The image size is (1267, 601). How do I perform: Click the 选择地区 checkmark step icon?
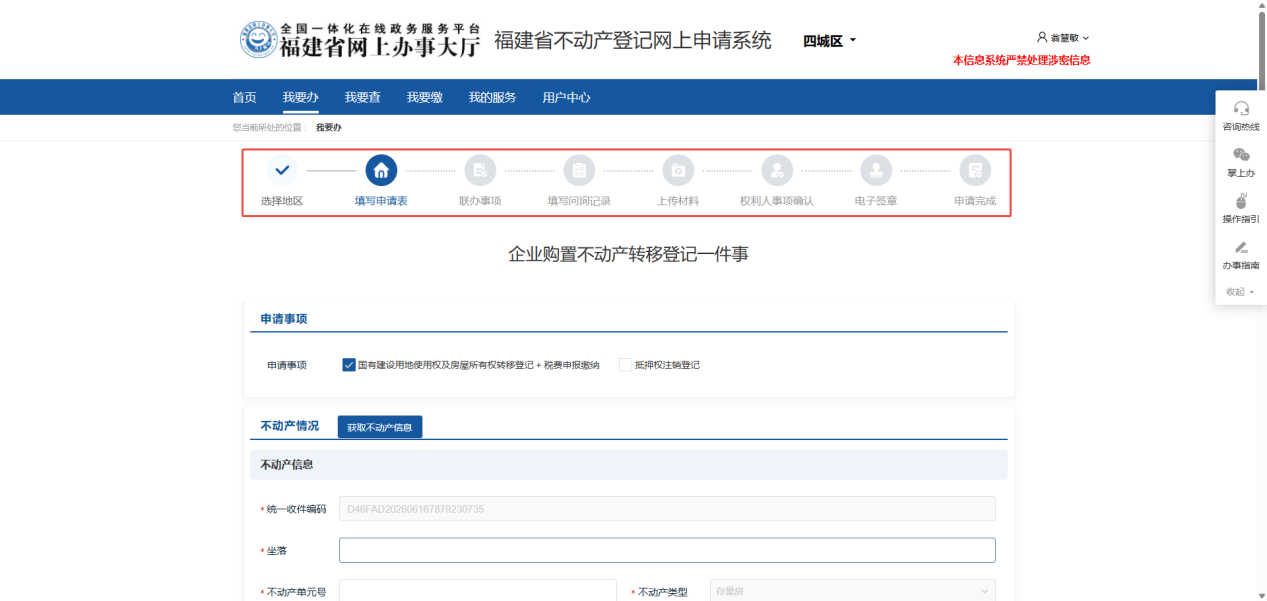point(282,170)
